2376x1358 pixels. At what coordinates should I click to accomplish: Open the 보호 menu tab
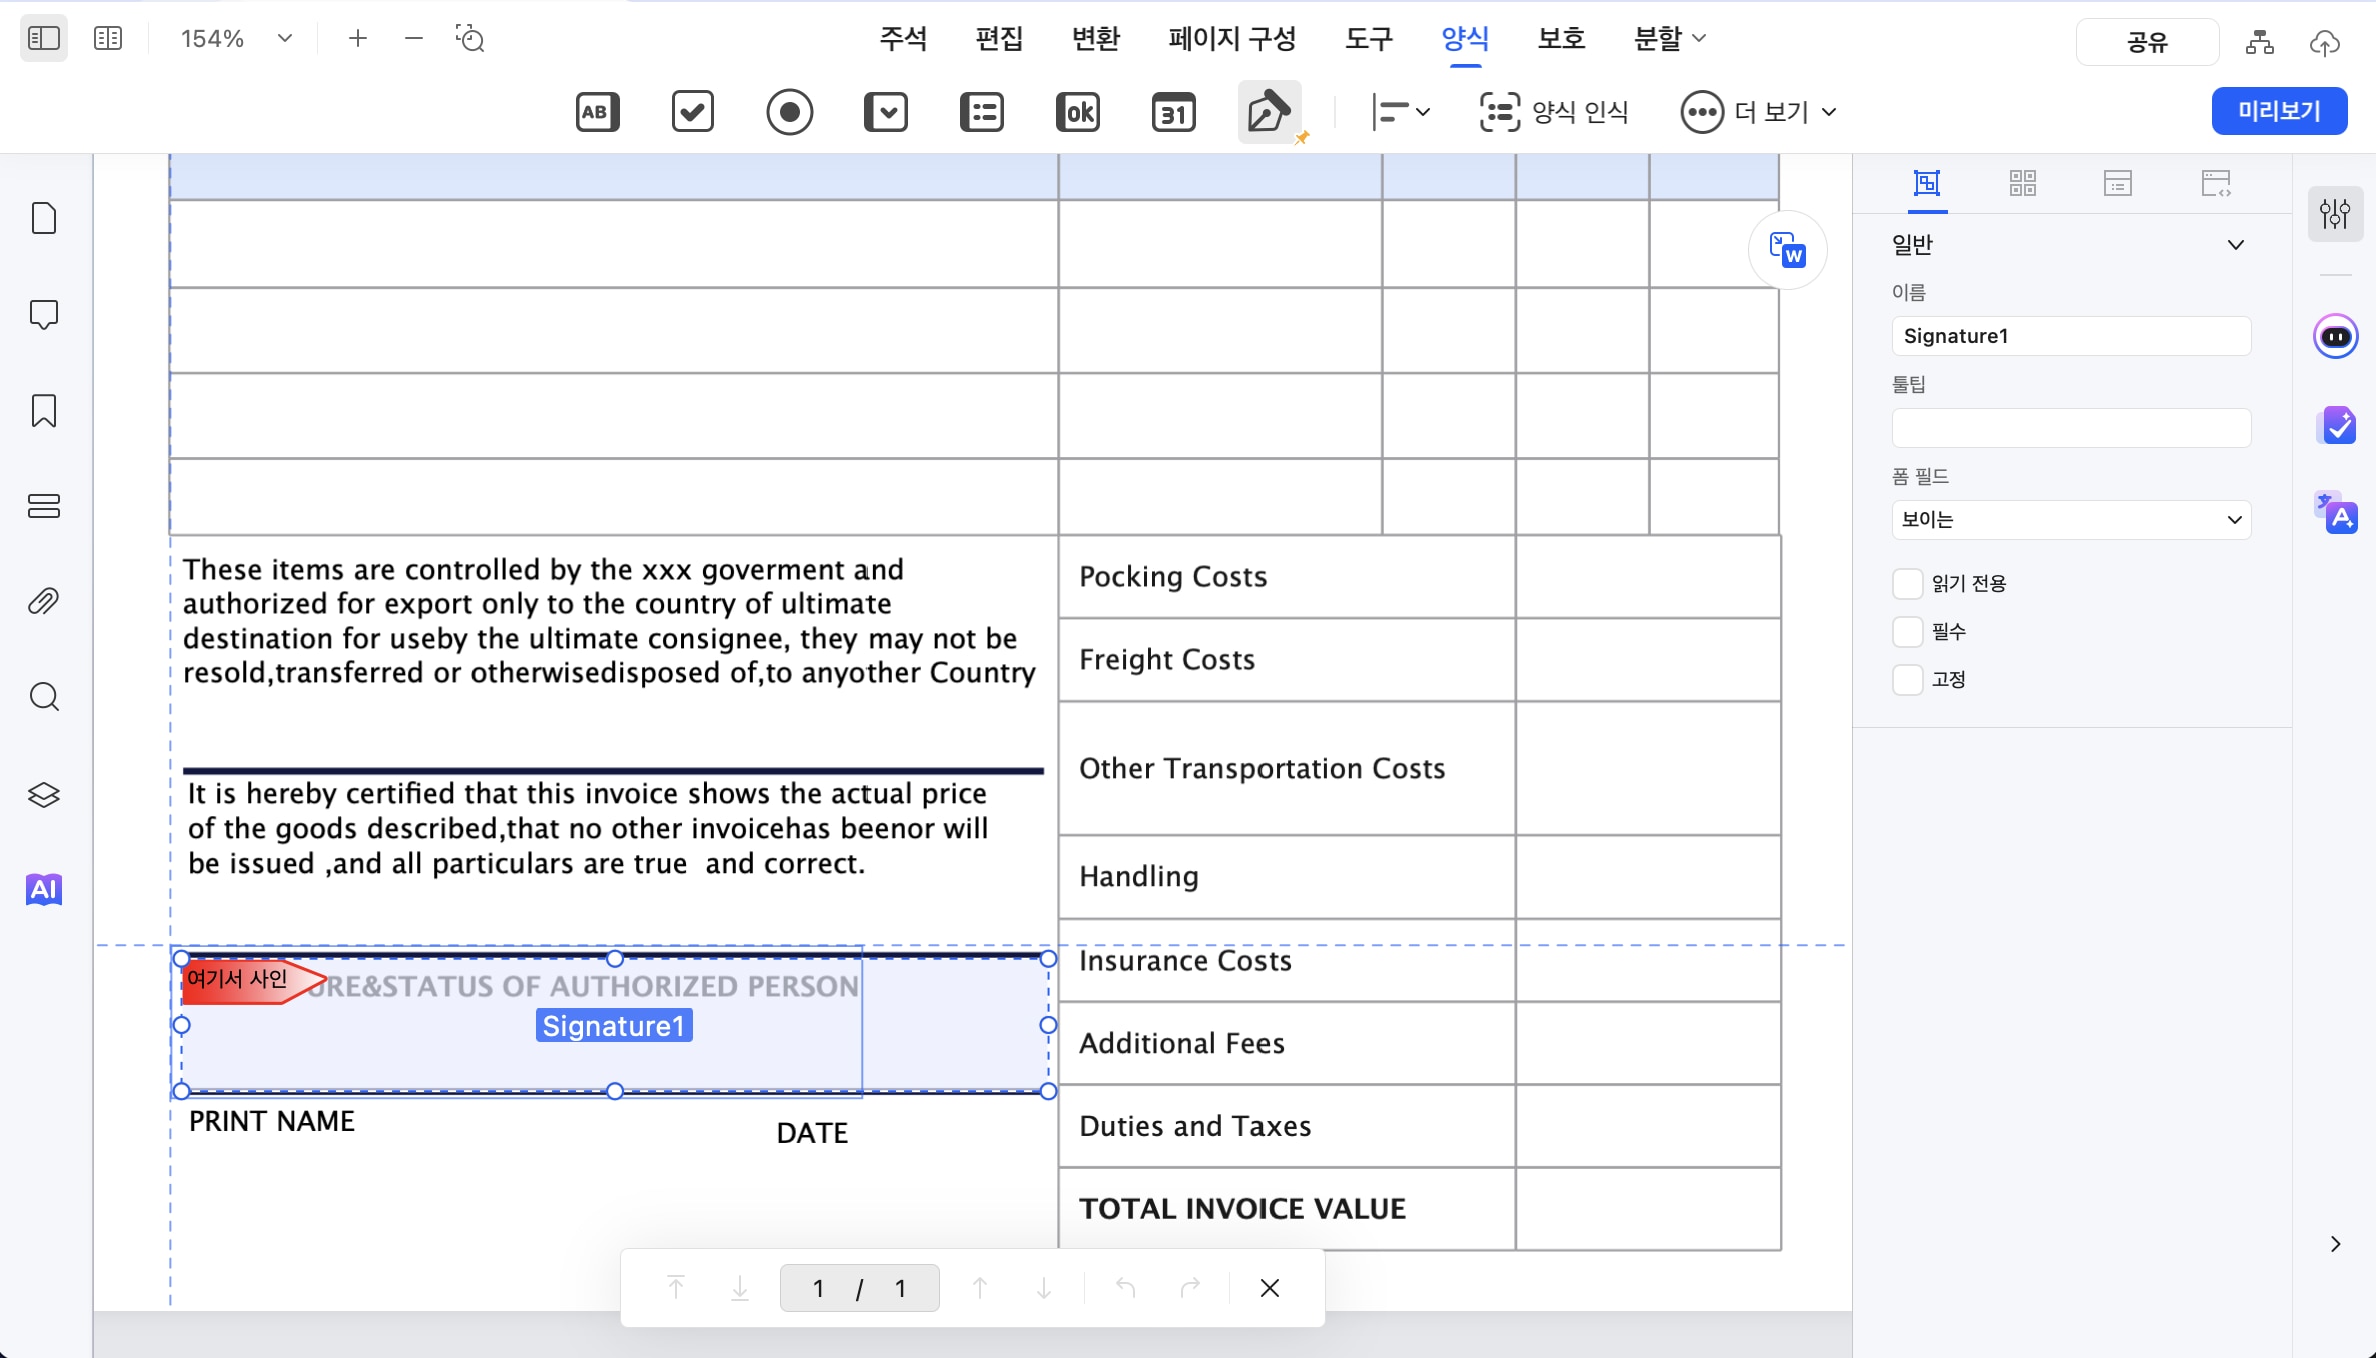(1561, 39)
